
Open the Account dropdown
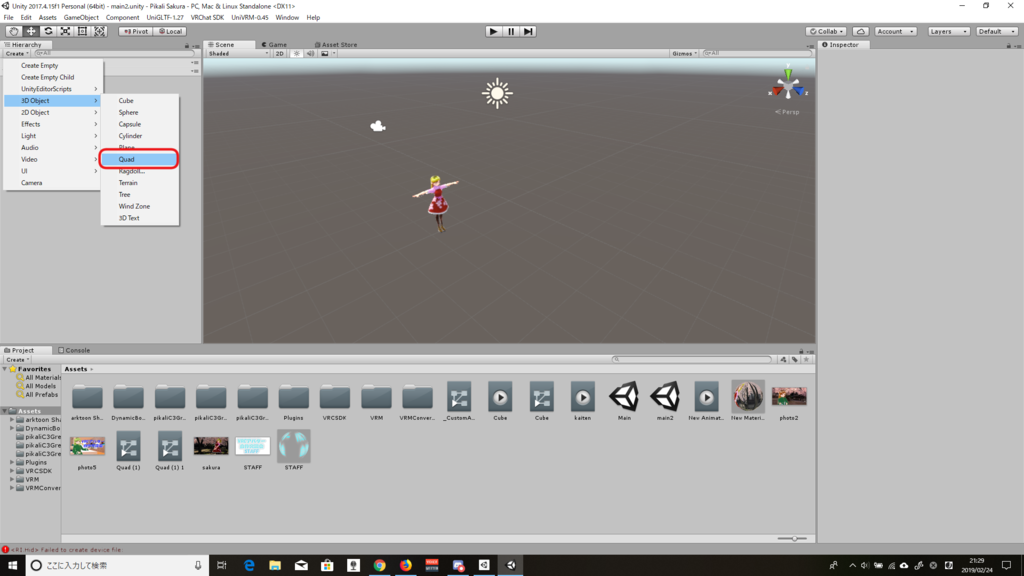coord(895,31)
